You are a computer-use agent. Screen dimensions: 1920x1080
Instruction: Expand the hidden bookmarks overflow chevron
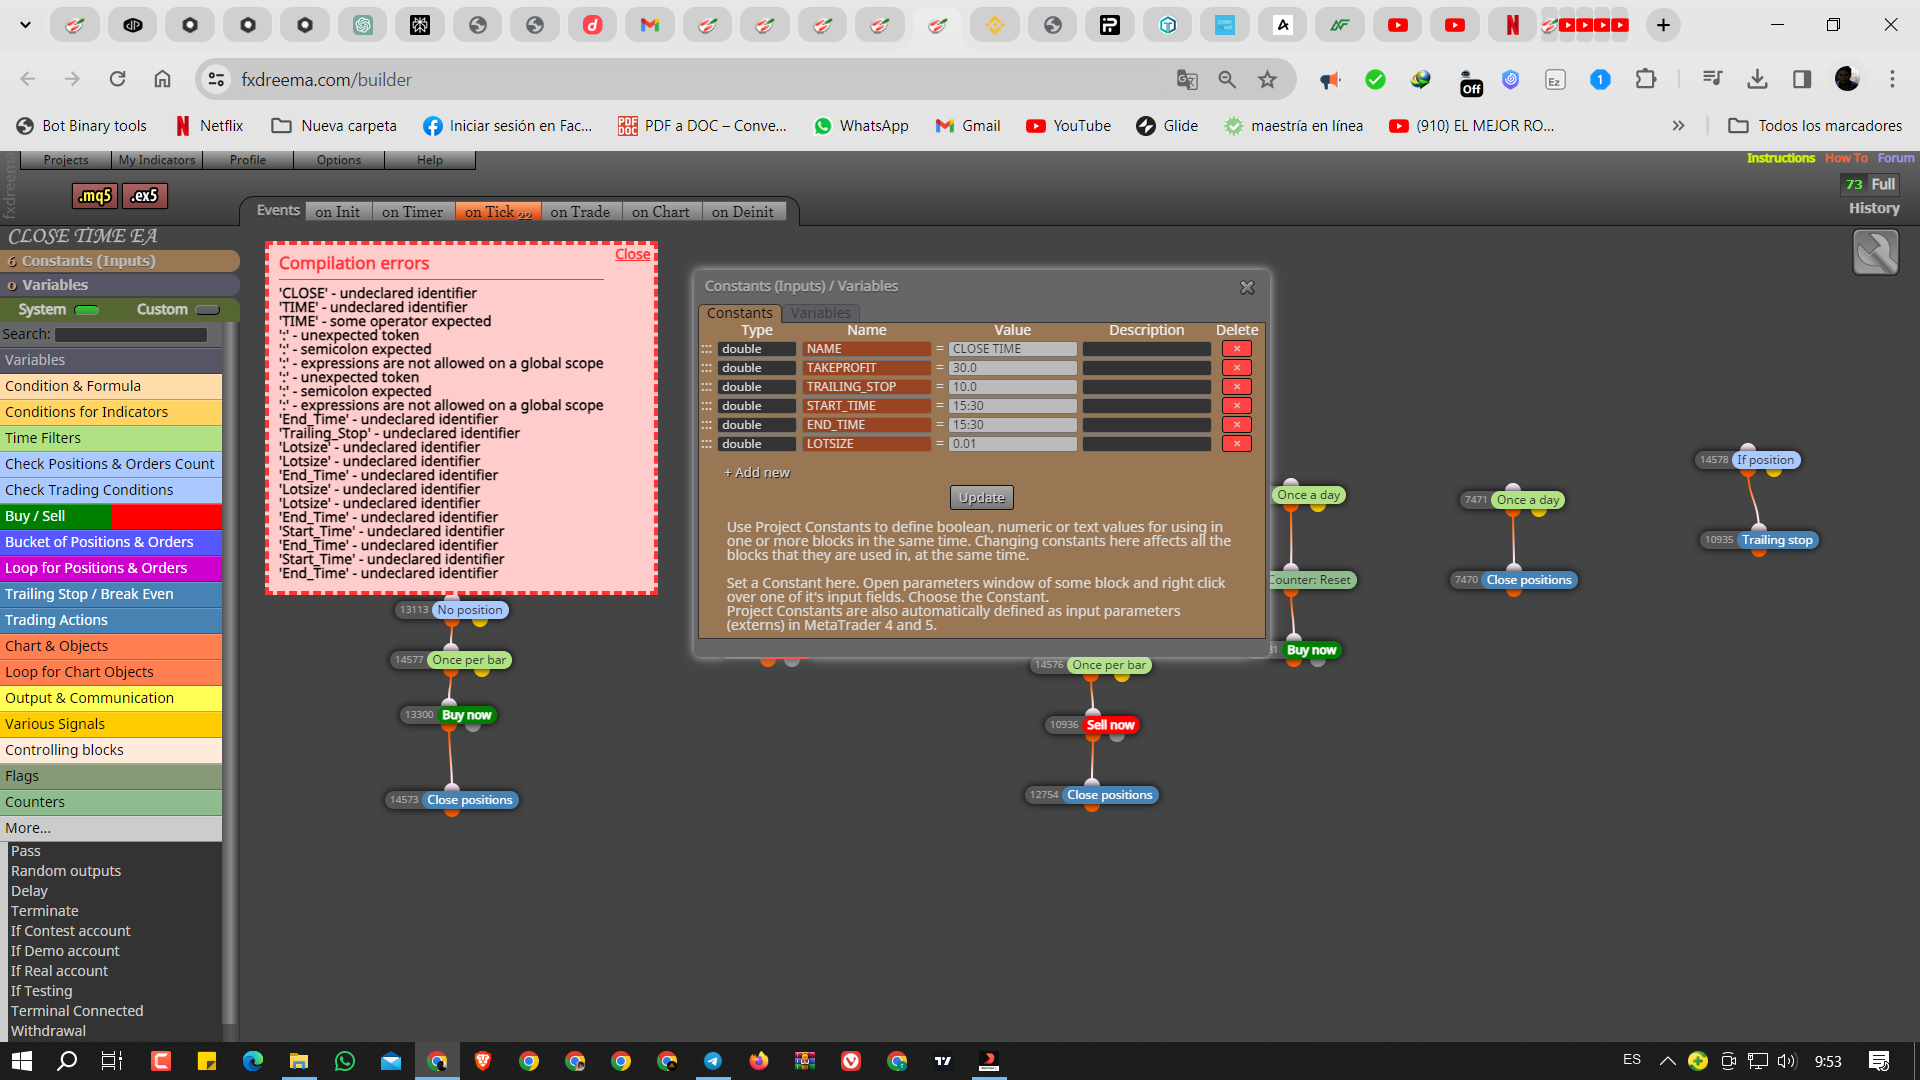point(1678,126)
